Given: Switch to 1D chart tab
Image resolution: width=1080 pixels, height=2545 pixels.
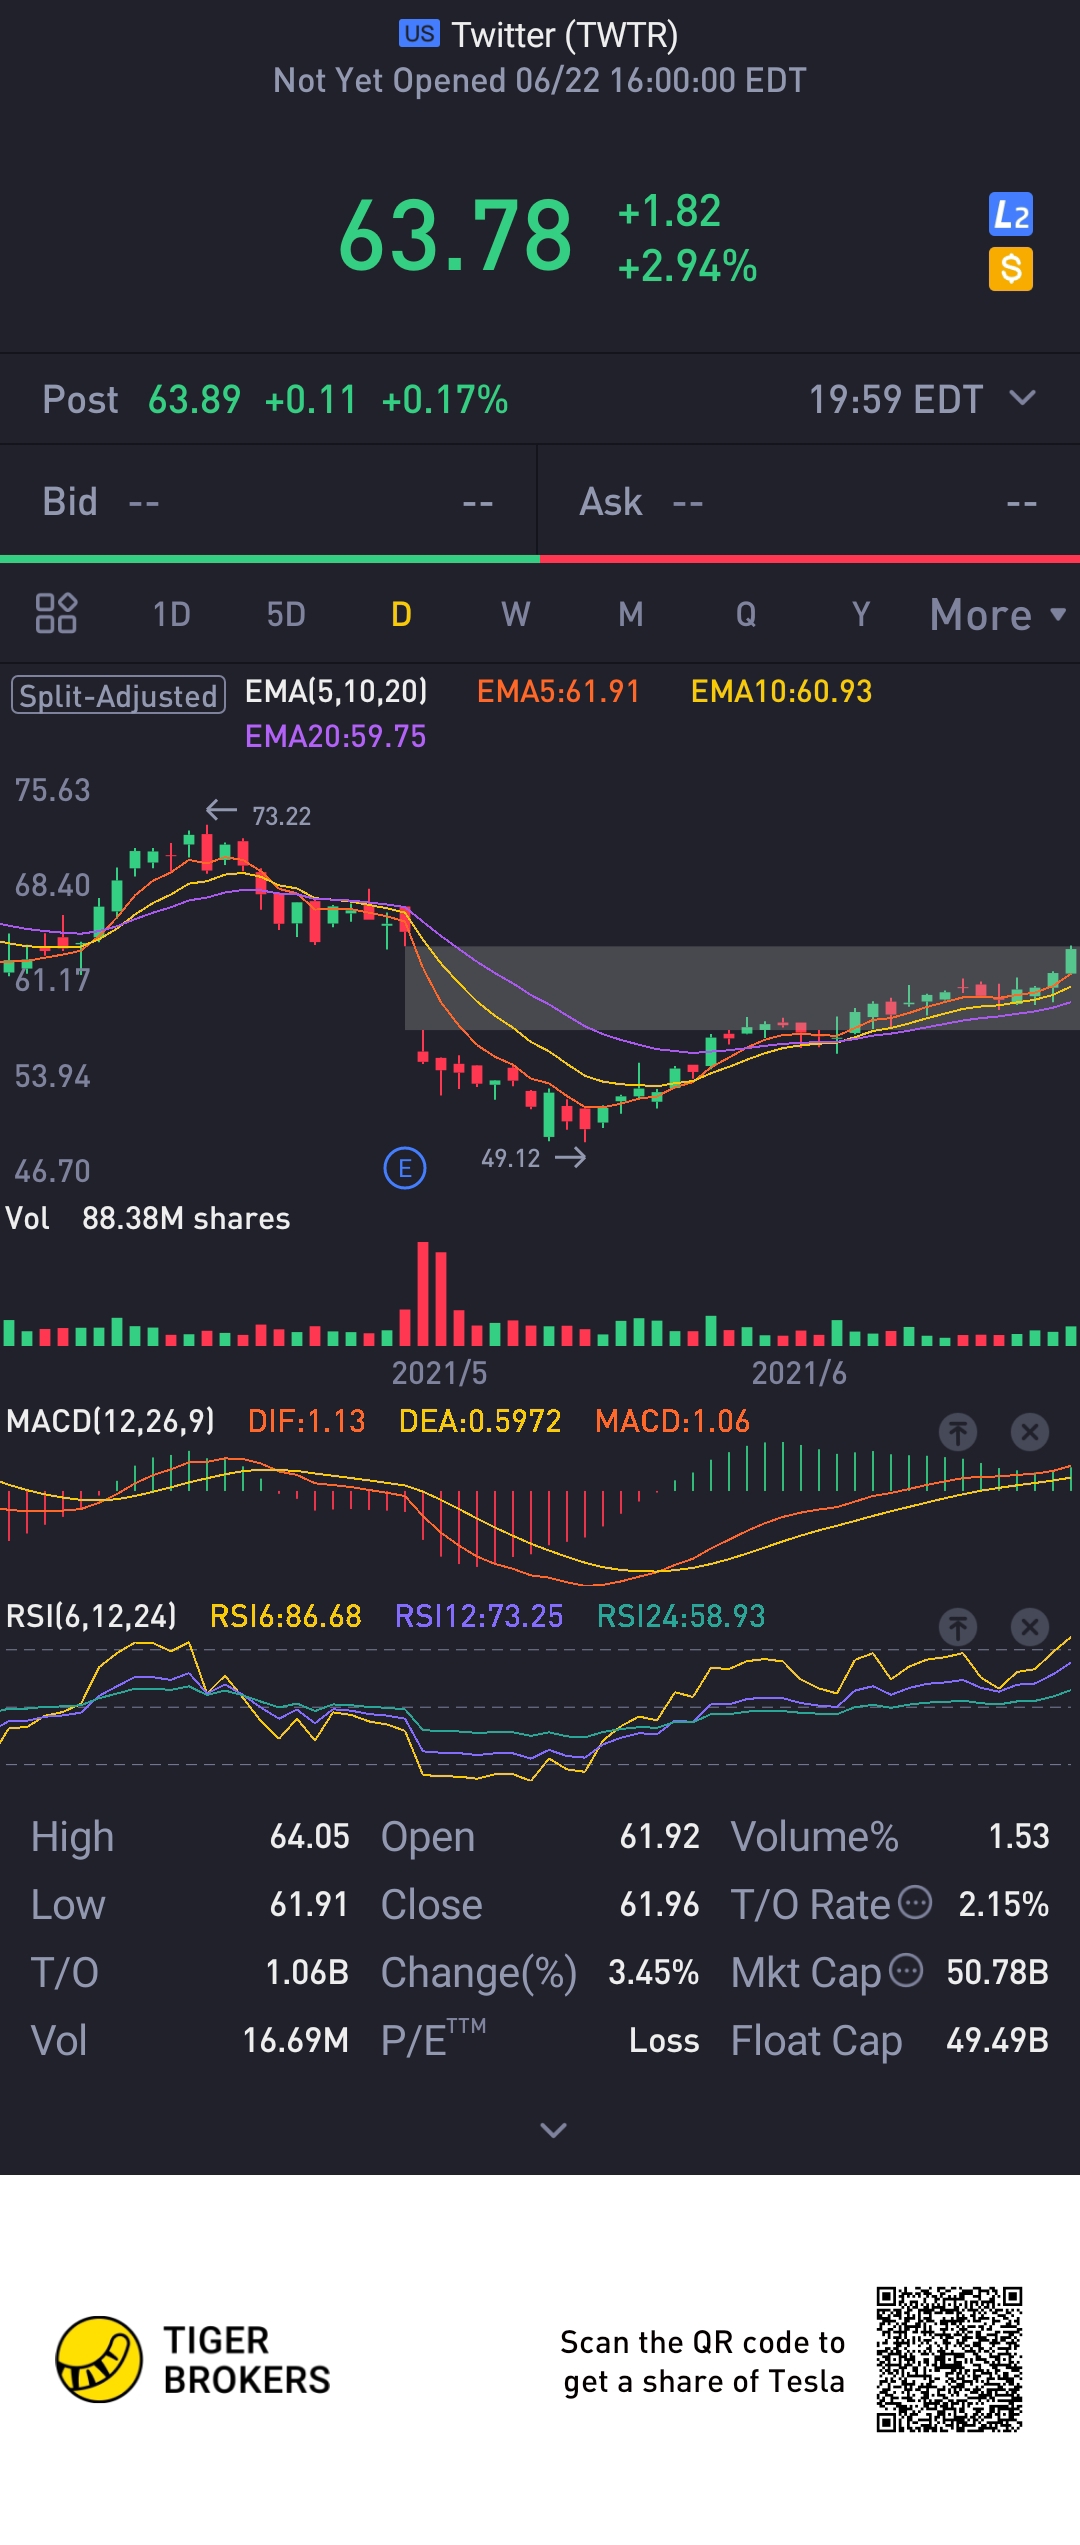Looking at the screenshot, I should (172, 614).
